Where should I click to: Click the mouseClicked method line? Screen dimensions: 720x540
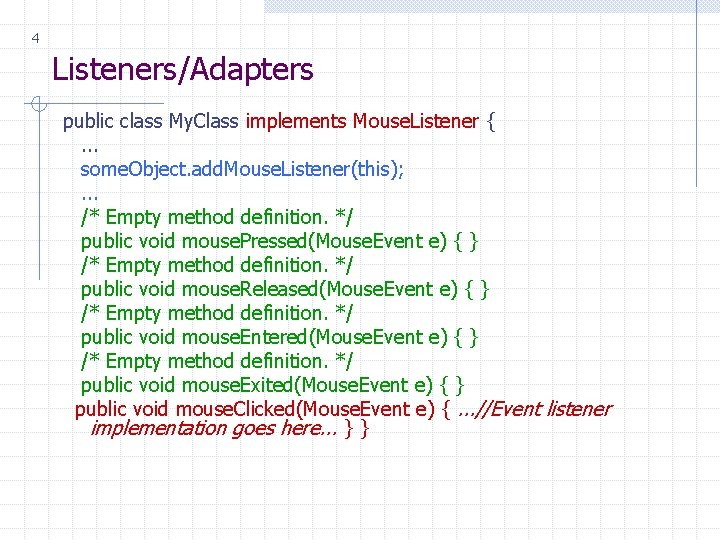tap(344, 409)
